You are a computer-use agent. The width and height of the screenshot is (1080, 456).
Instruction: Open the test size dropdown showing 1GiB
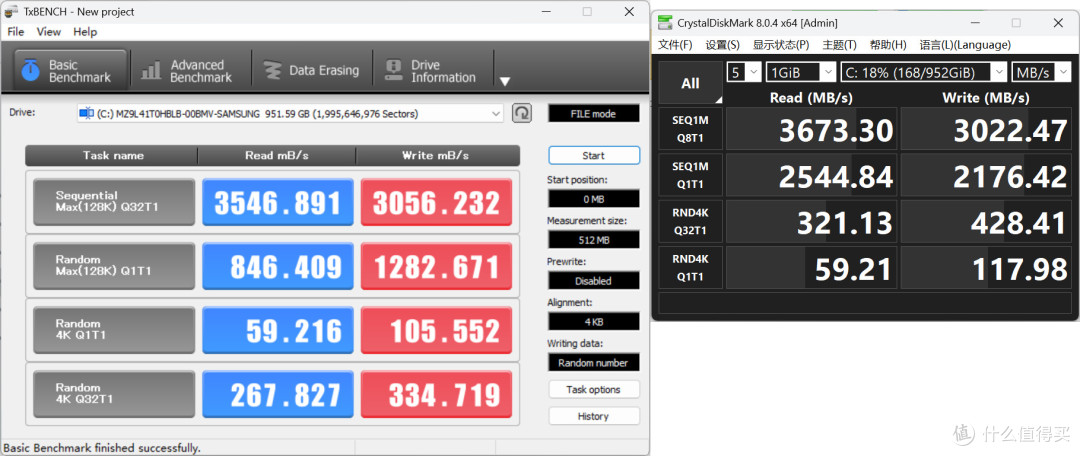pos(800,72)
